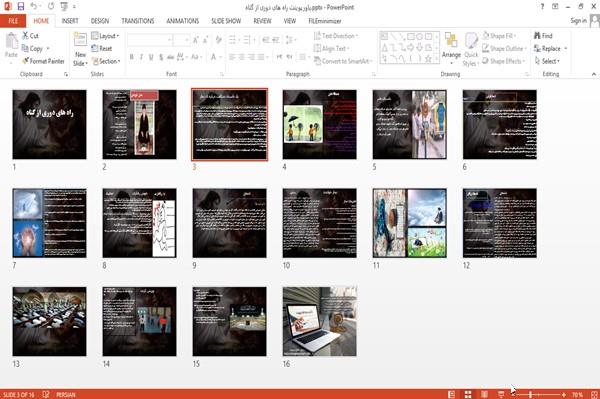Click zoom in plus button
Screen dimensions: 600x399
click(564, 394)
